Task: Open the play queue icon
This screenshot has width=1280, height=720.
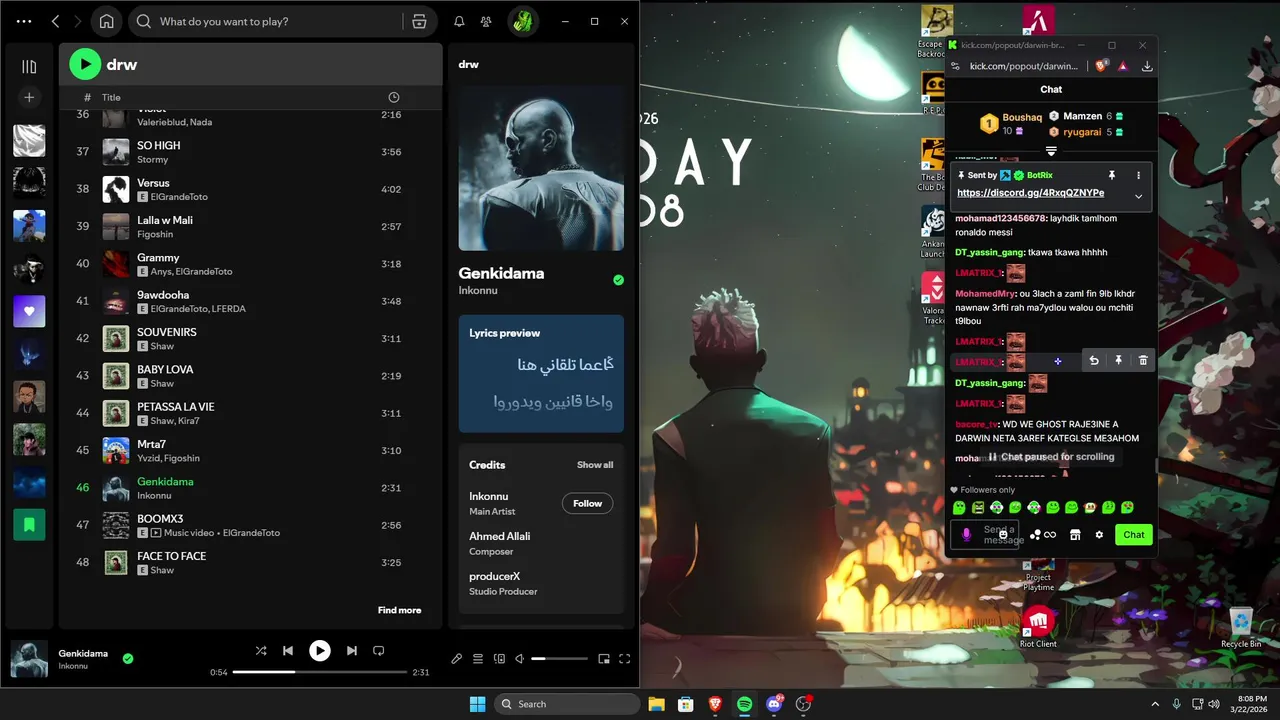Action: (478, 658)
